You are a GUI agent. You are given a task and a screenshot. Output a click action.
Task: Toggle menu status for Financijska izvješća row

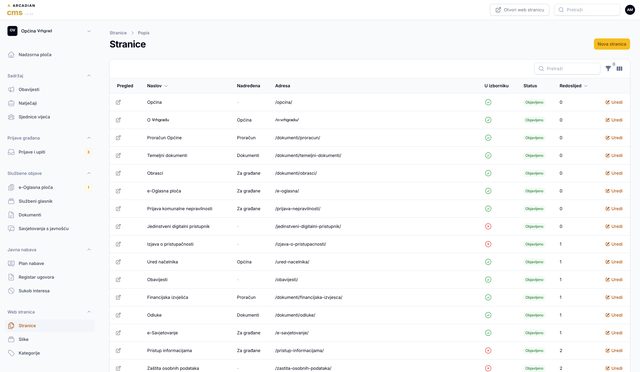pos(488,298)
